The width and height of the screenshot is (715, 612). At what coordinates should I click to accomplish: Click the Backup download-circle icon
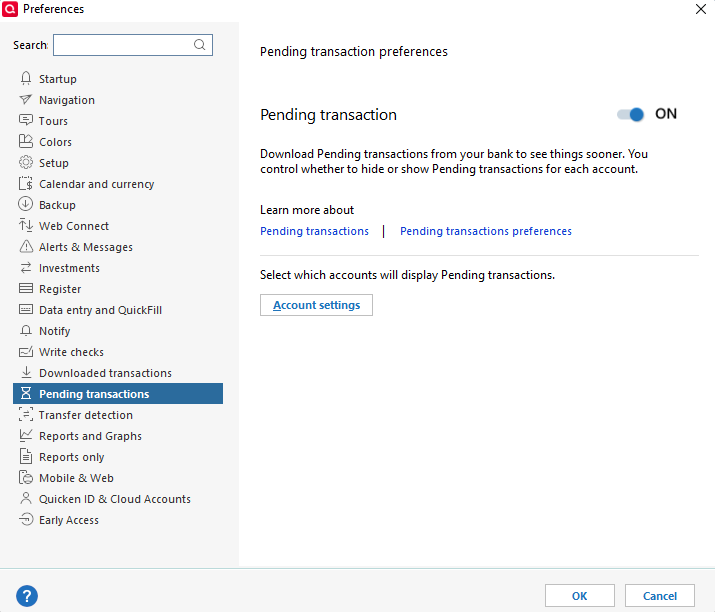pyautogui.click(x=26, y=204)
